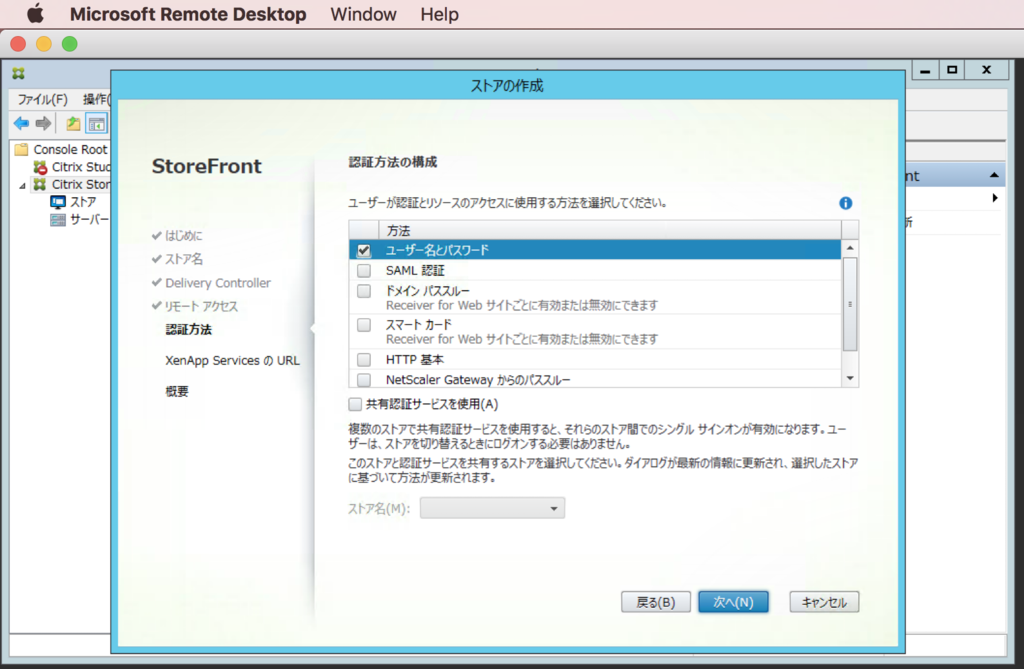Click the up-one-level folder toolbar icon

tap(73, 123)
